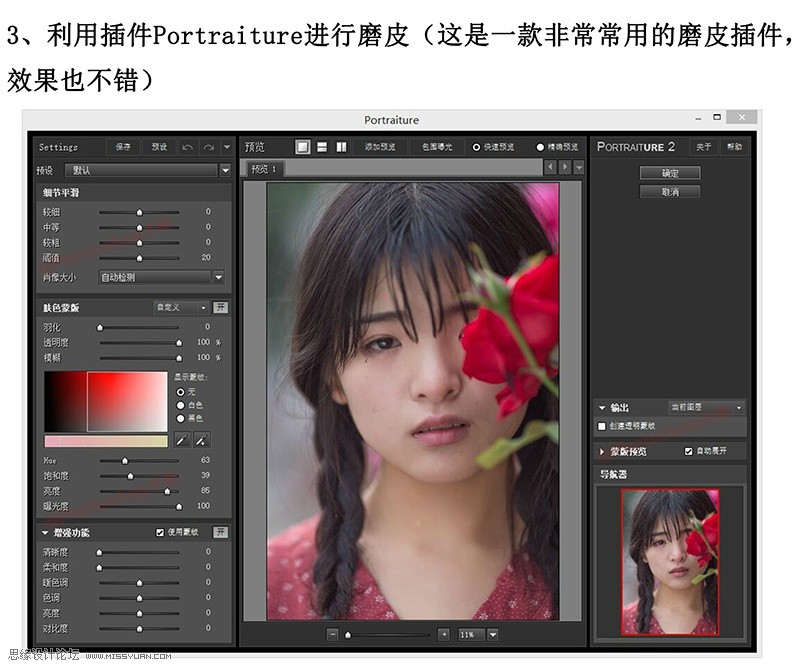Select vertical split preview layout icon
This screenshot has width=800, height=671.
coord(341,147)
